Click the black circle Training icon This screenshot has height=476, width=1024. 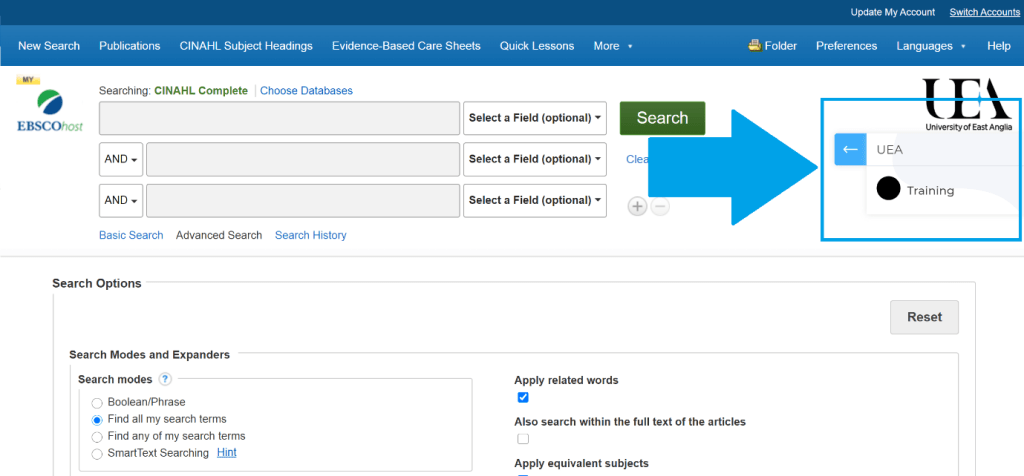888,188
